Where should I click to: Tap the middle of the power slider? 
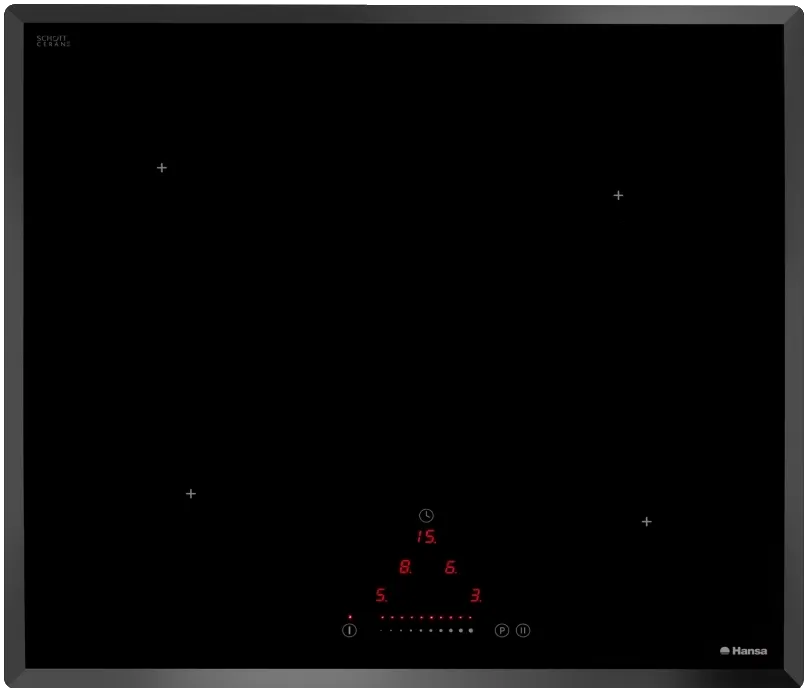pyautogui.click(x=426, y=631)
